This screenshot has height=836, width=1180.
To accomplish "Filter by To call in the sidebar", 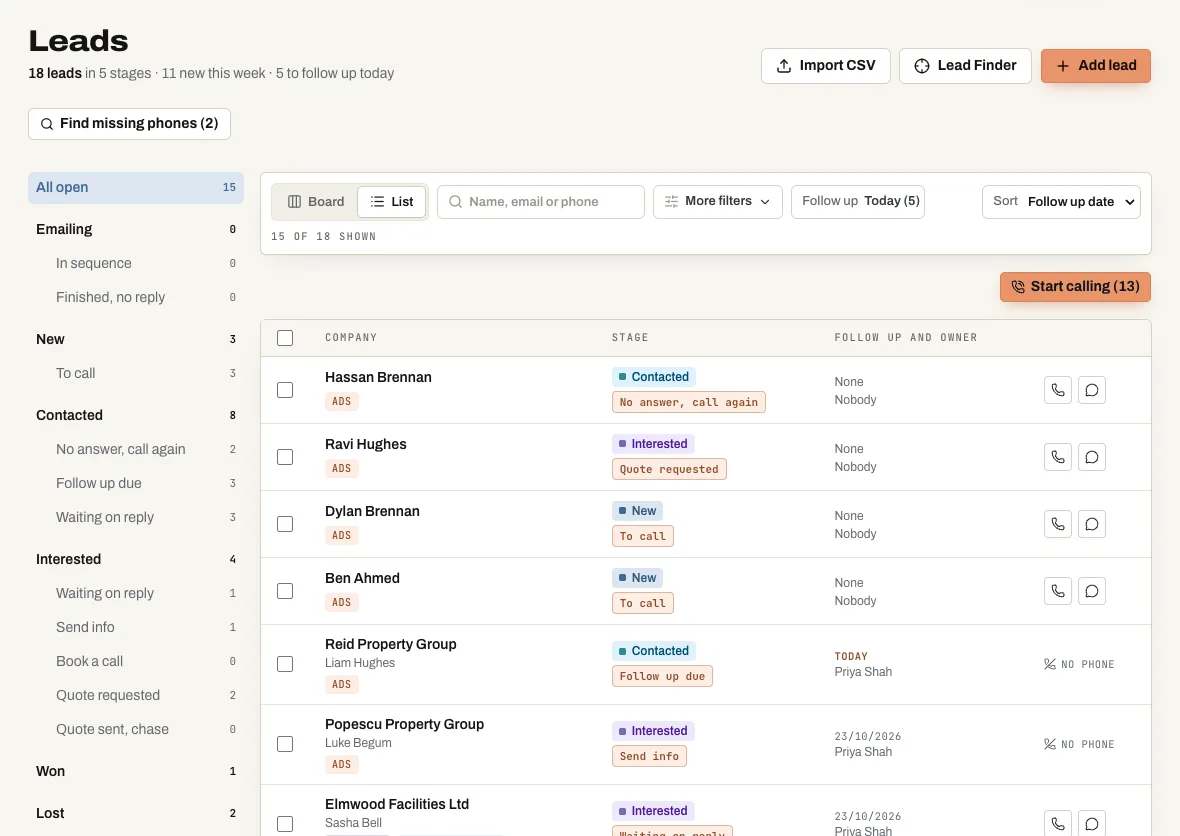I will [135, 373].
